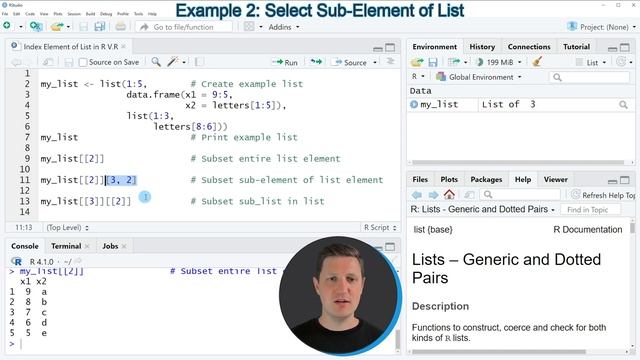The width and height of the screenshot is (640, 360).
Task: Click the Run button
Action: [285, 62]
